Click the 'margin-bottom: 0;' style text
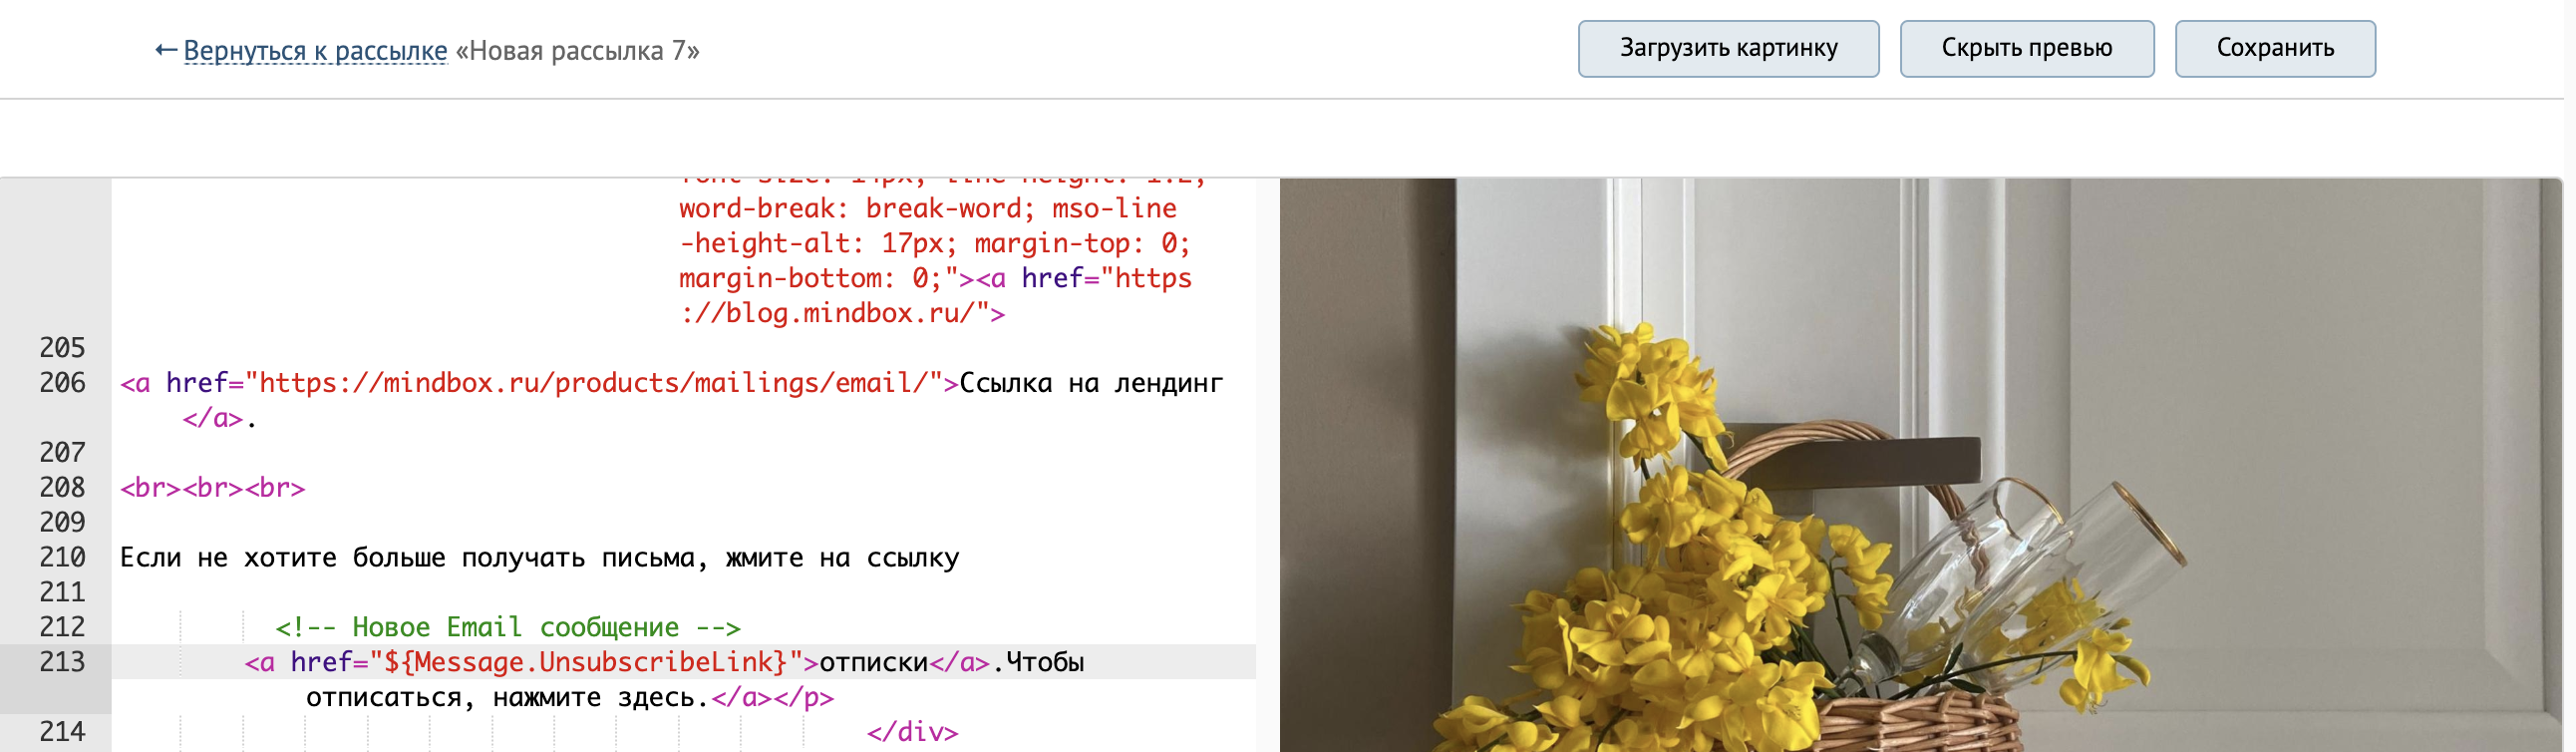Viewport: 2576px width, 752px height. 810,278
